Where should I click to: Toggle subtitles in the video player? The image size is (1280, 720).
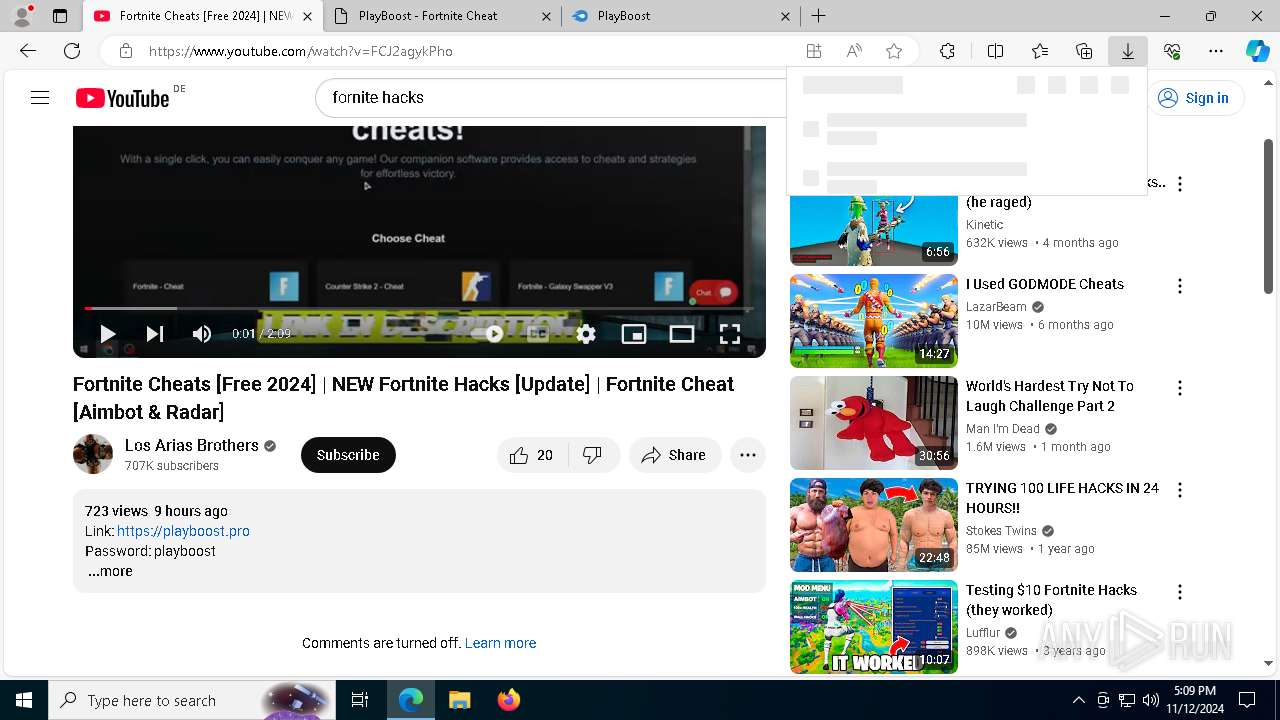pyautogui.click(x=538, y=334)
